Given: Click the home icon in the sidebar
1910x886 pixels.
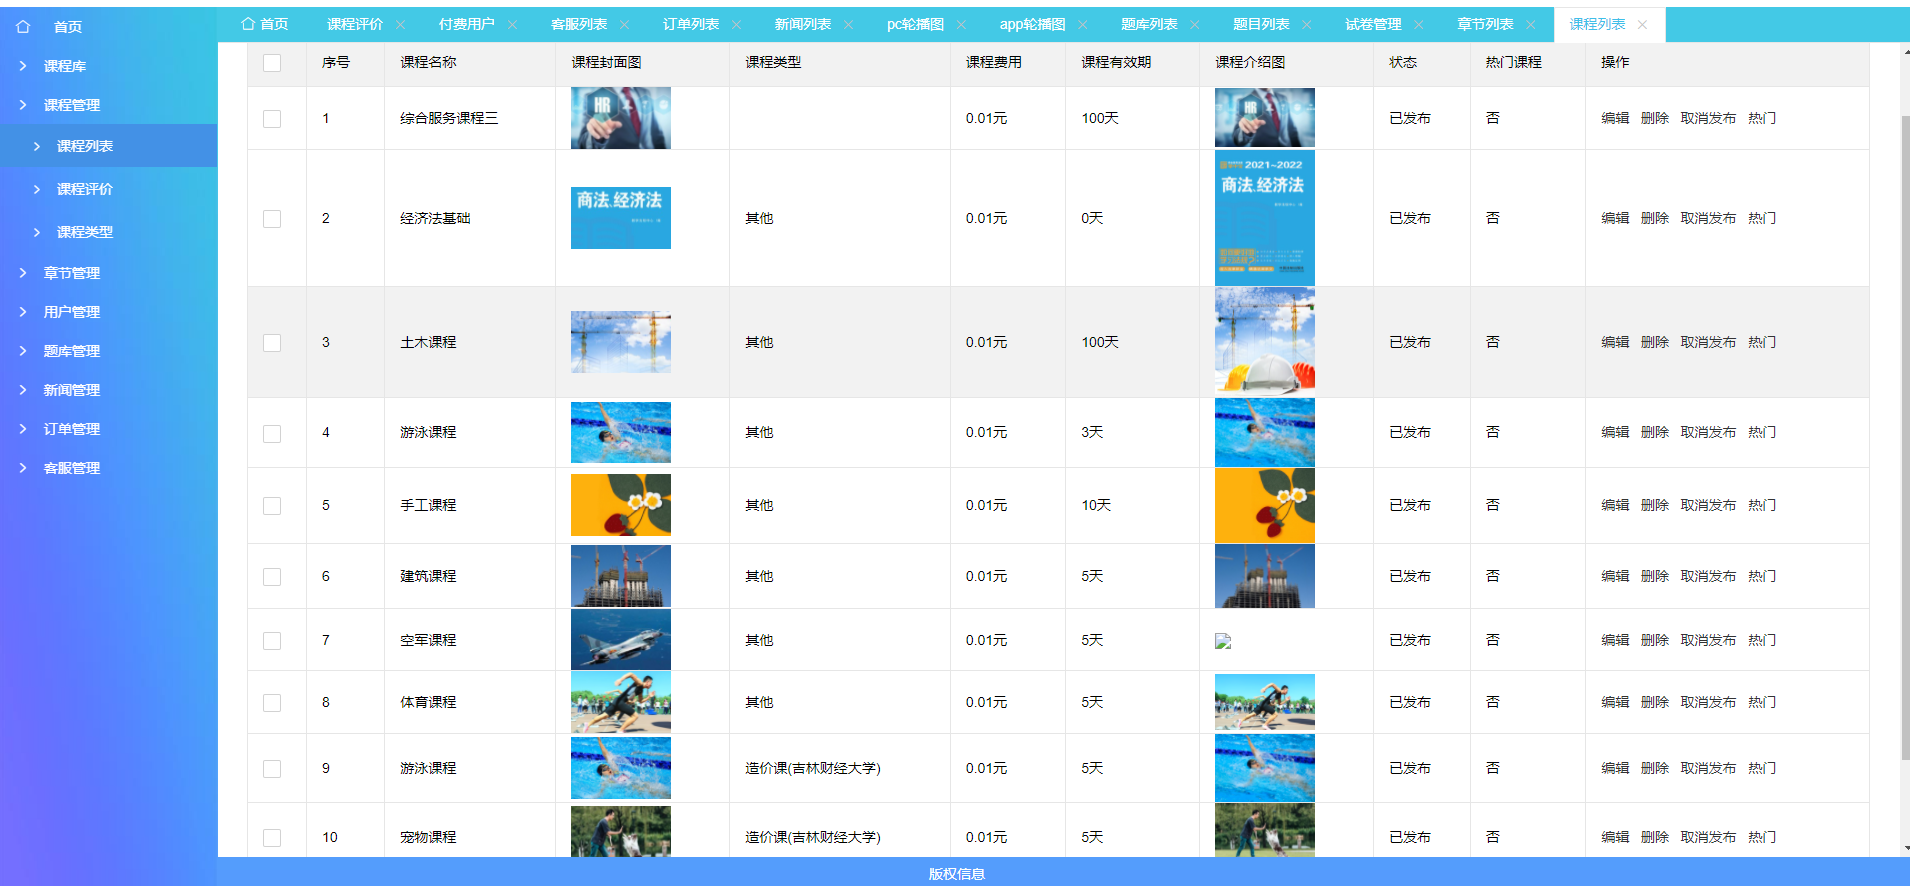Looking at the screenshot, I should 23,27.
